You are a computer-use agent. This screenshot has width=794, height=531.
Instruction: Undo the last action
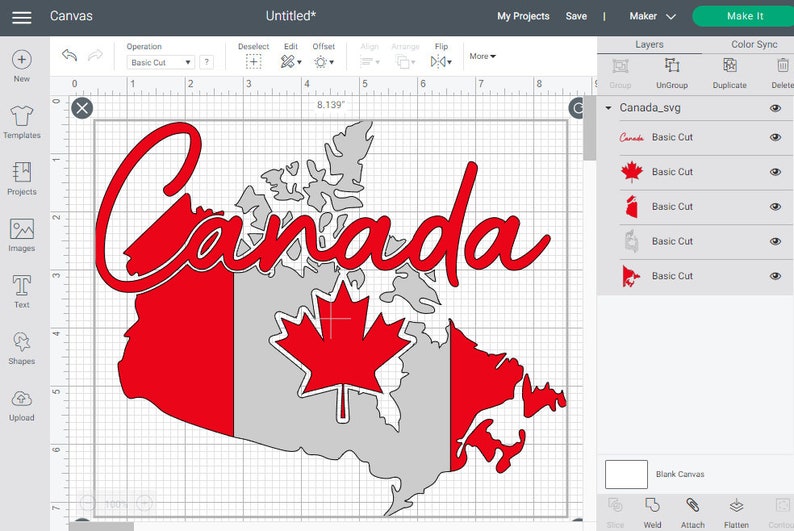click(70, 55)
